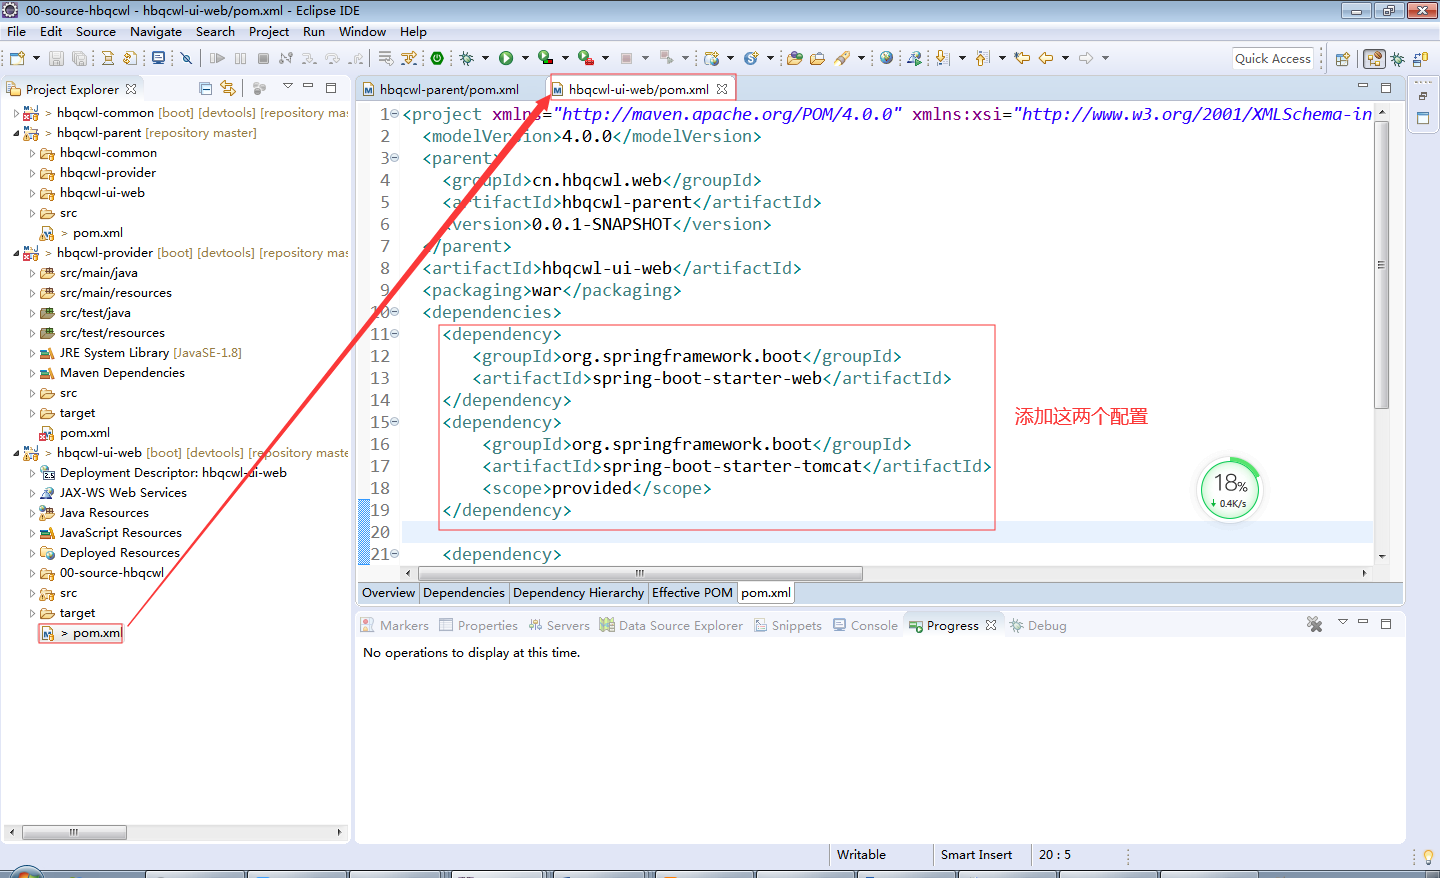This screenshot has width=1440, height=878.
Task: Open the internal Web Browser globe icon
Action: pos(886,58)
